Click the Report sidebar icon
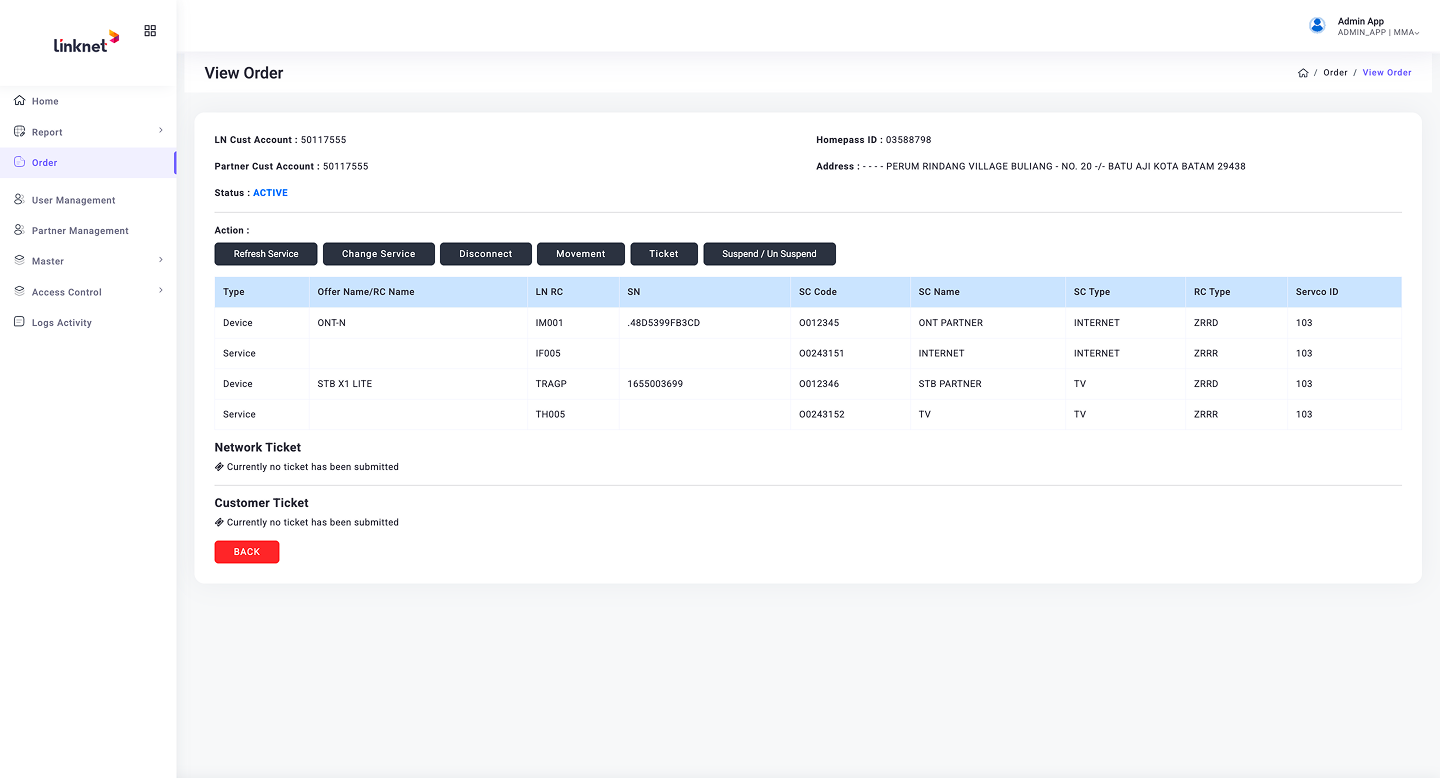1440x778 pixels. point(20,132)
